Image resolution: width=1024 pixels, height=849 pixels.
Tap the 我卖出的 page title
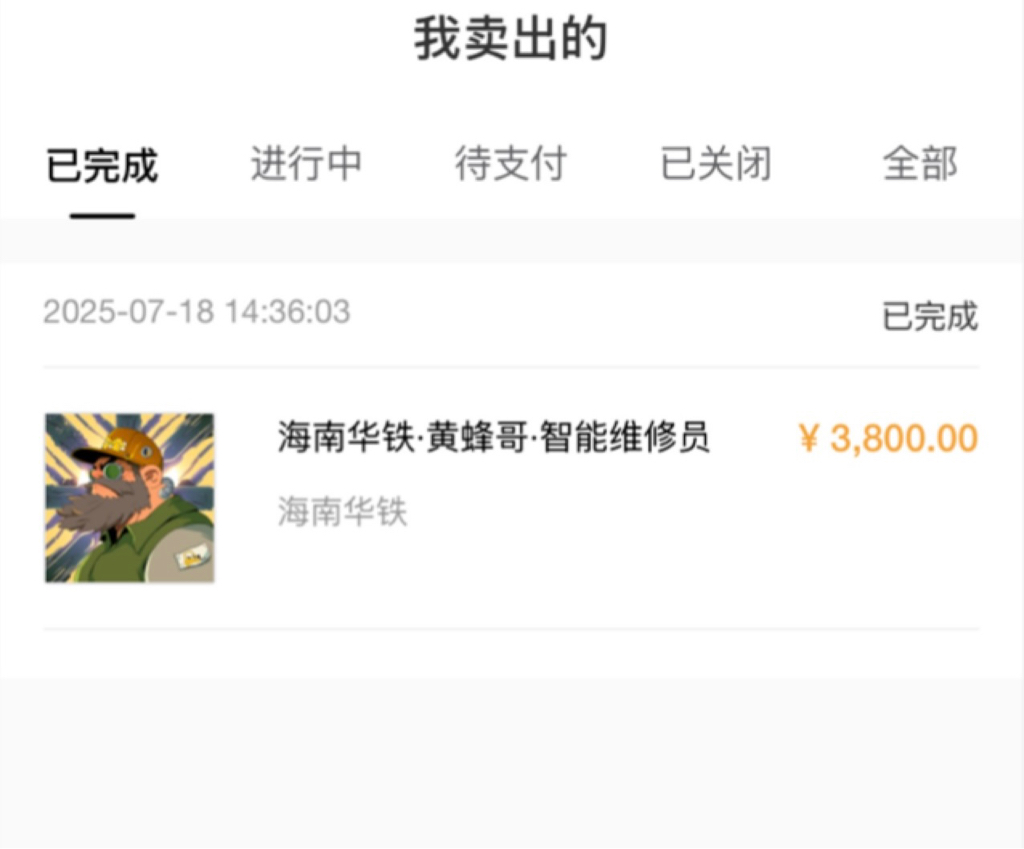pos(511,39)
